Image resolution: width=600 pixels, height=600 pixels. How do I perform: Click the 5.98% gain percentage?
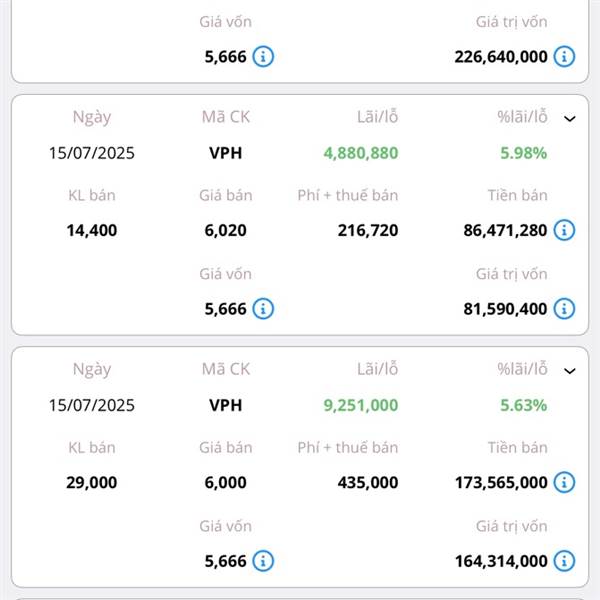(x=523, y=153)
